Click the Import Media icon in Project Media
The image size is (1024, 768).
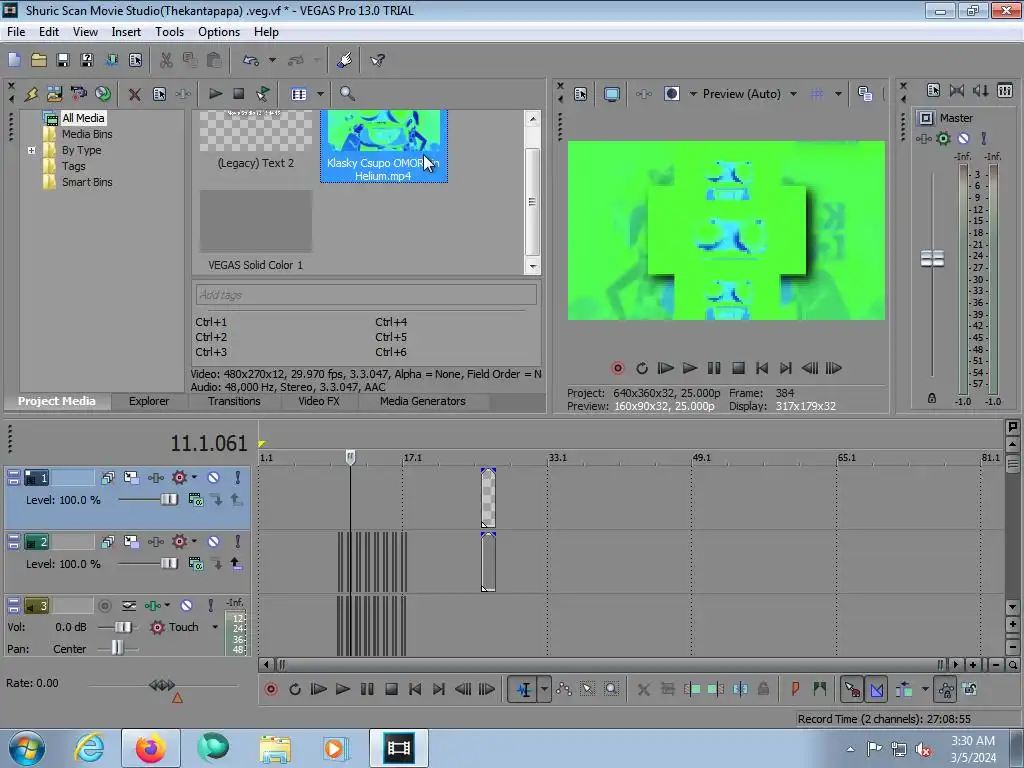point(54,94)
